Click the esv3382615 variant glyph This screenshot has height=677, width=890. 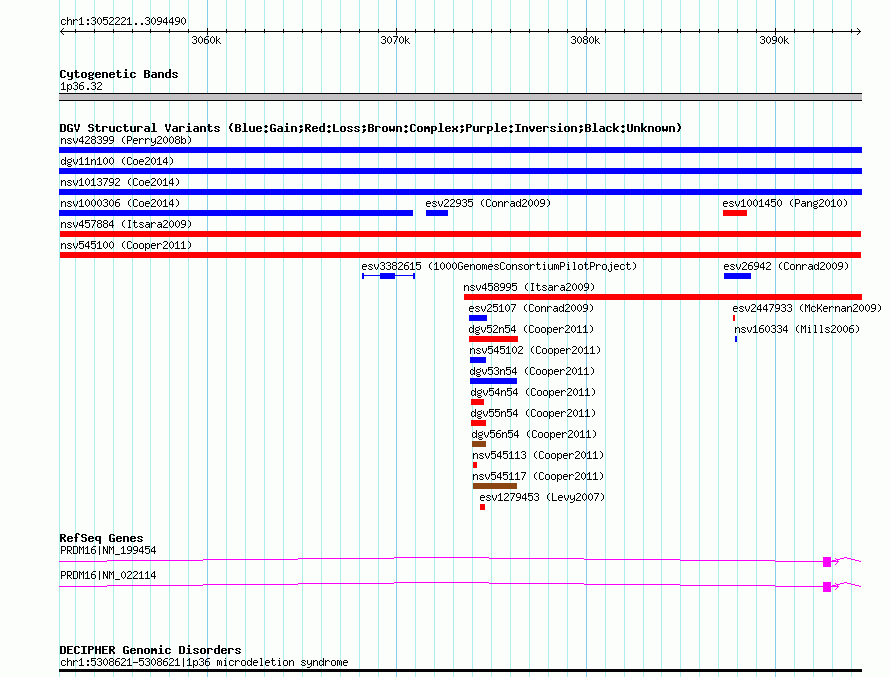tap(389, 276)
